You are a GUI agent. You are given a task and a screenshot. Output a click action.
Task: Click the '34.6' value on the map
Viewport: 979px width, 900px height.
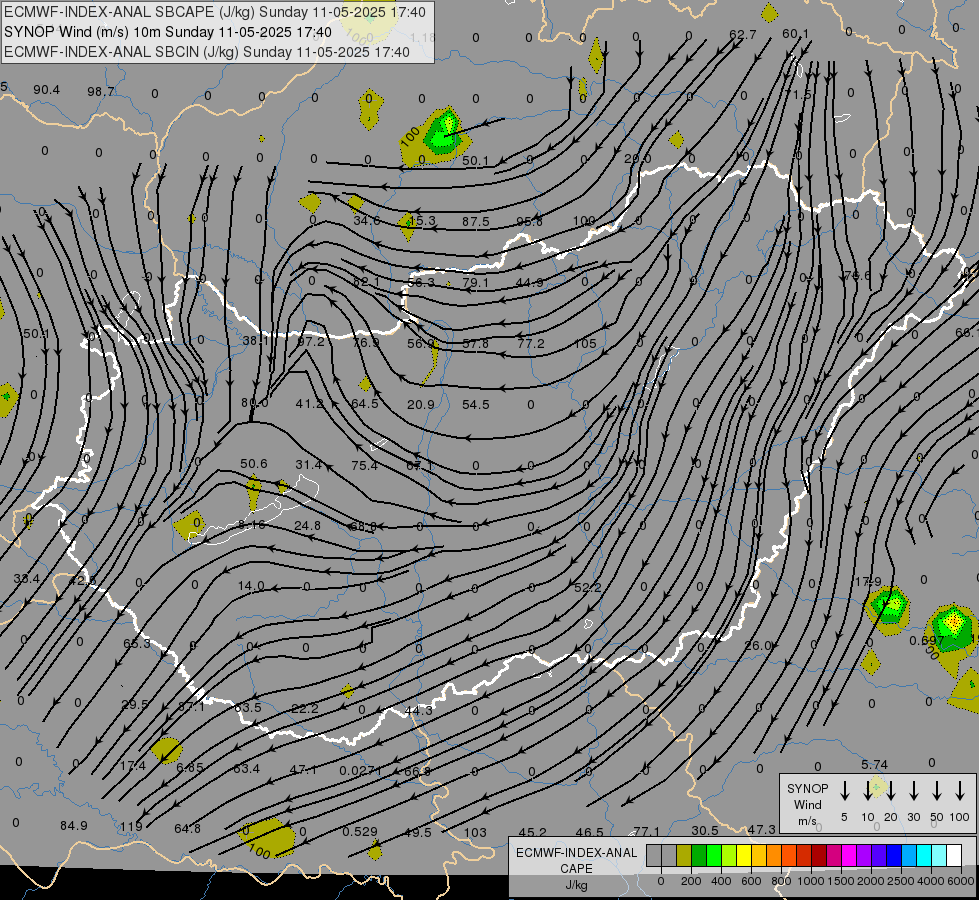367,220
